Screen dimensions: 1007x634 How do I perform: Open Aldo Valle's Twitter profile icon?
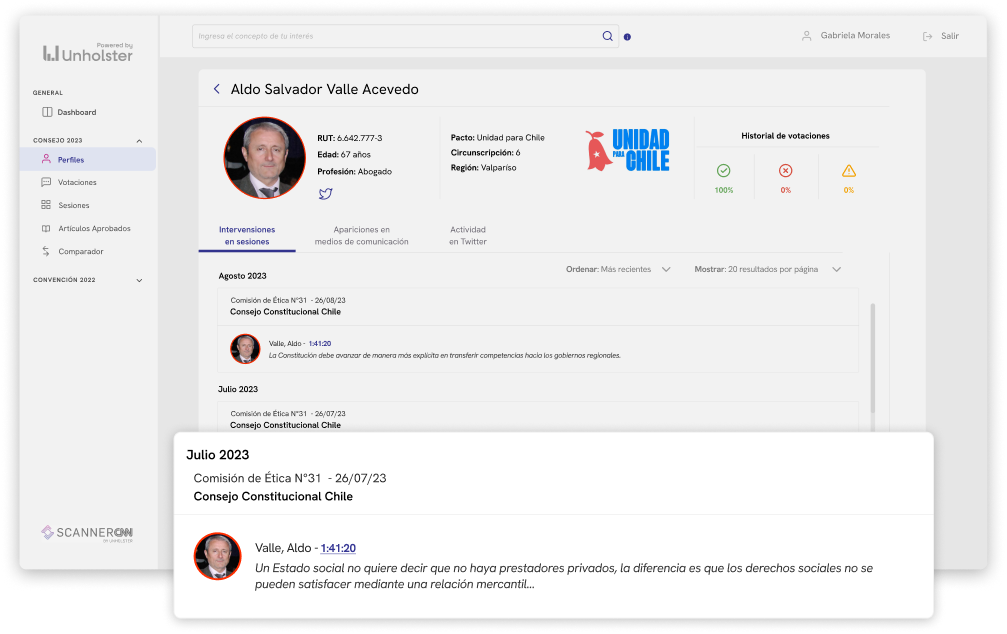325,193
